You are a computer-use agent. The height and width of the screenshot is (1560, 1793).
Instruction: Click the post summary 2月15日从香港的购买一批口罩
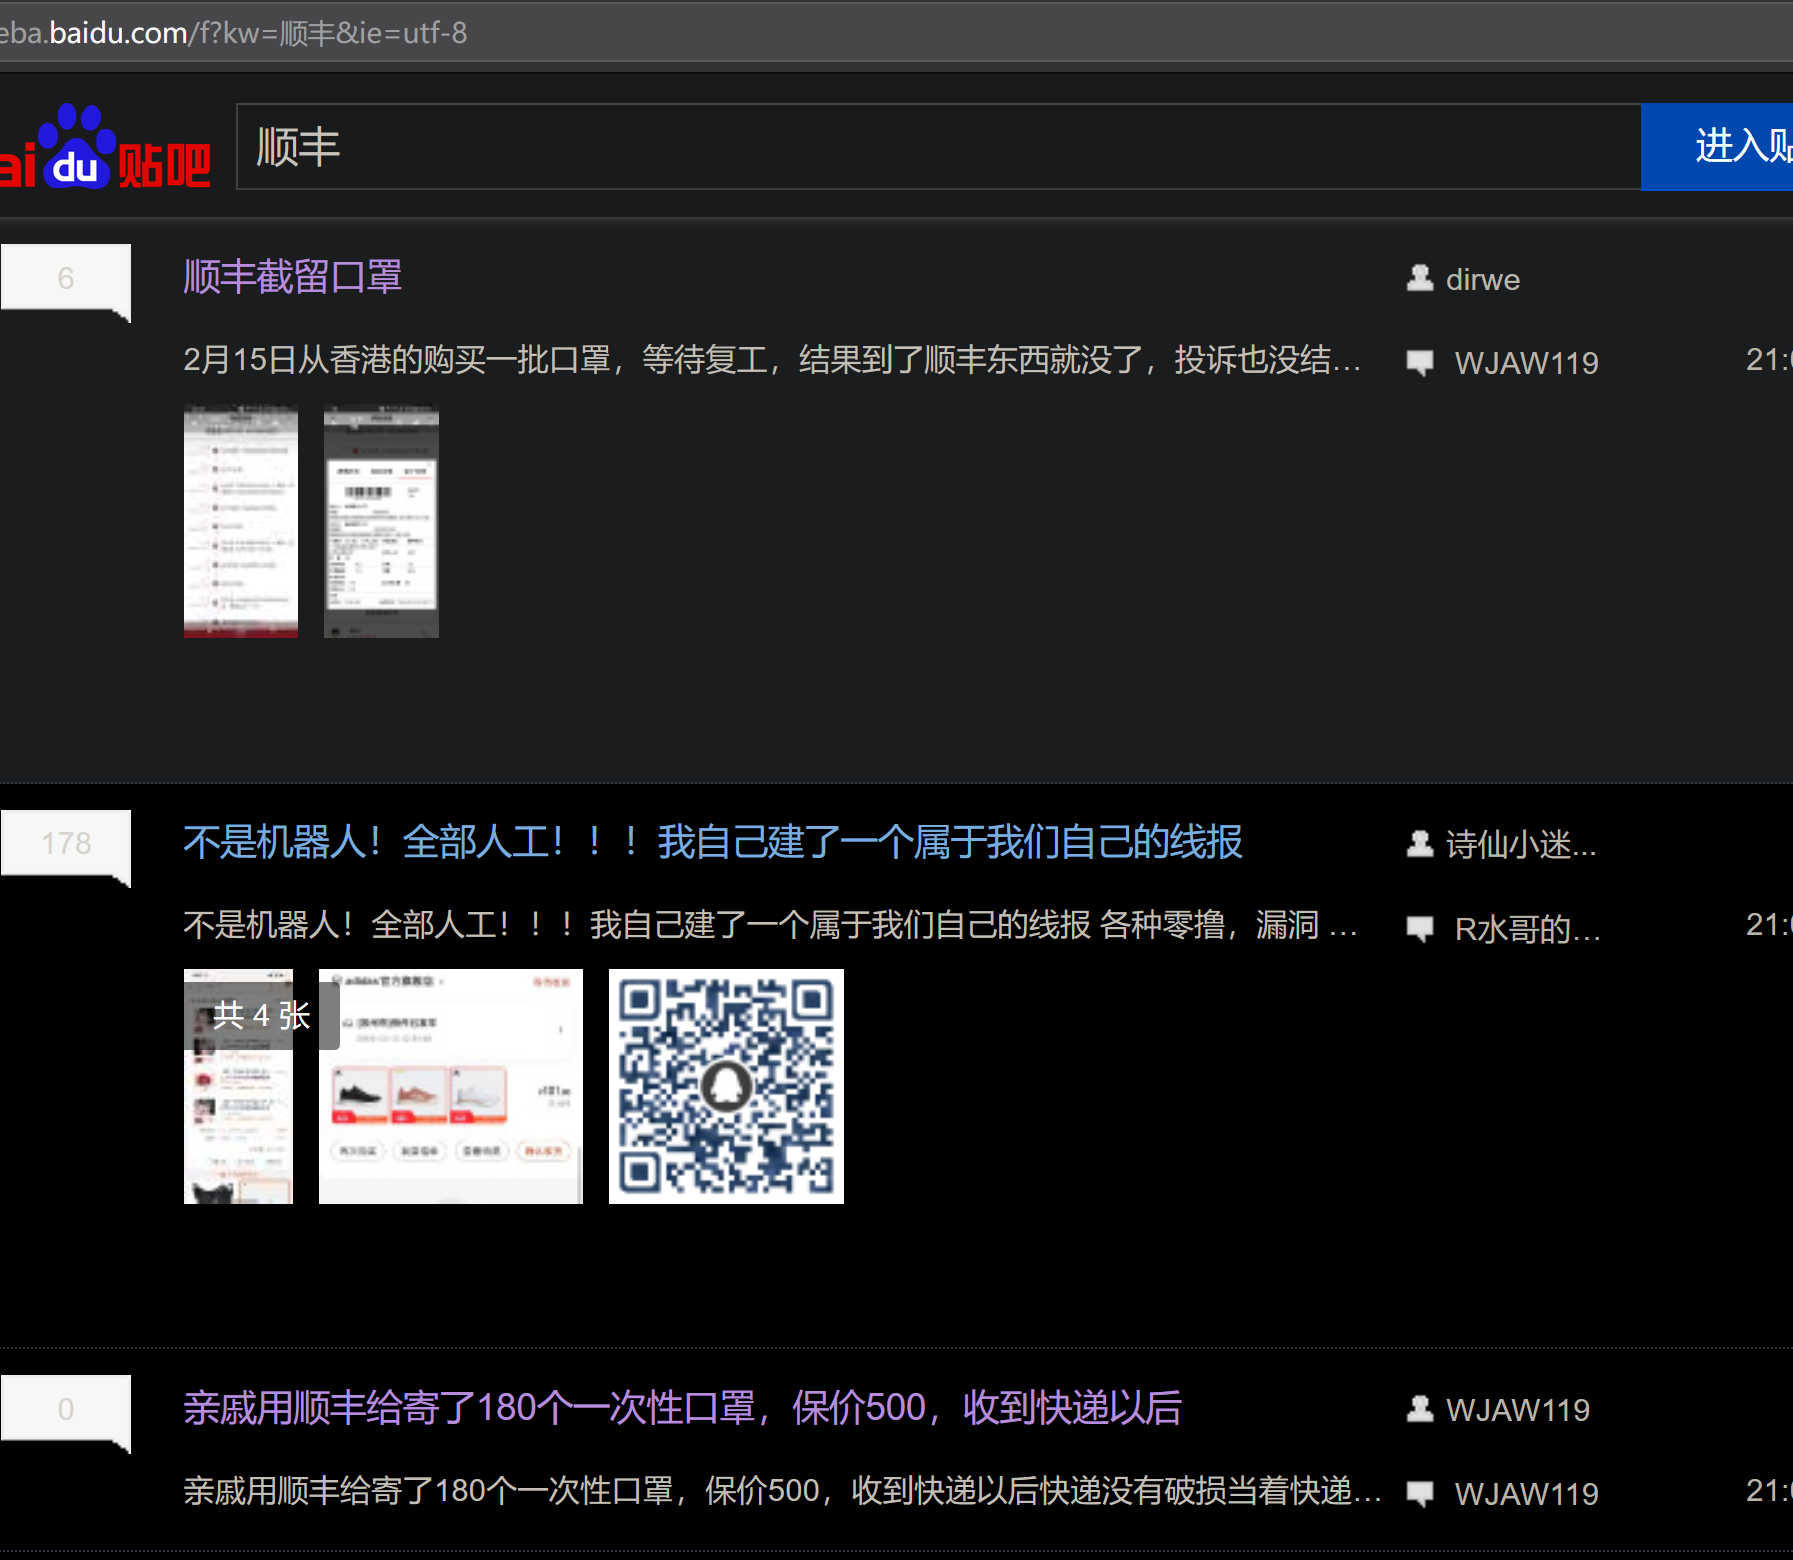(x=771, y=360)
